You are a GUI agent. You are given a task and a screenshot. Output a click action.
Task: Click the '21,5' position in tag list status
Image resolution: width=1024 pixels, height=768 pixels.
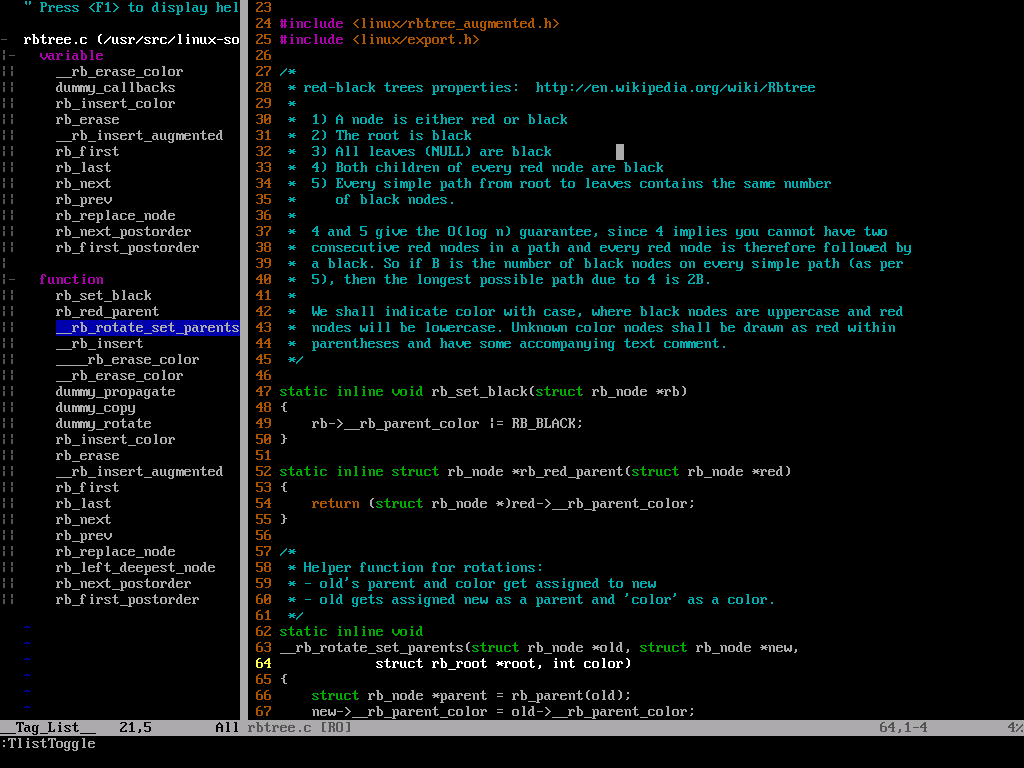135,728
